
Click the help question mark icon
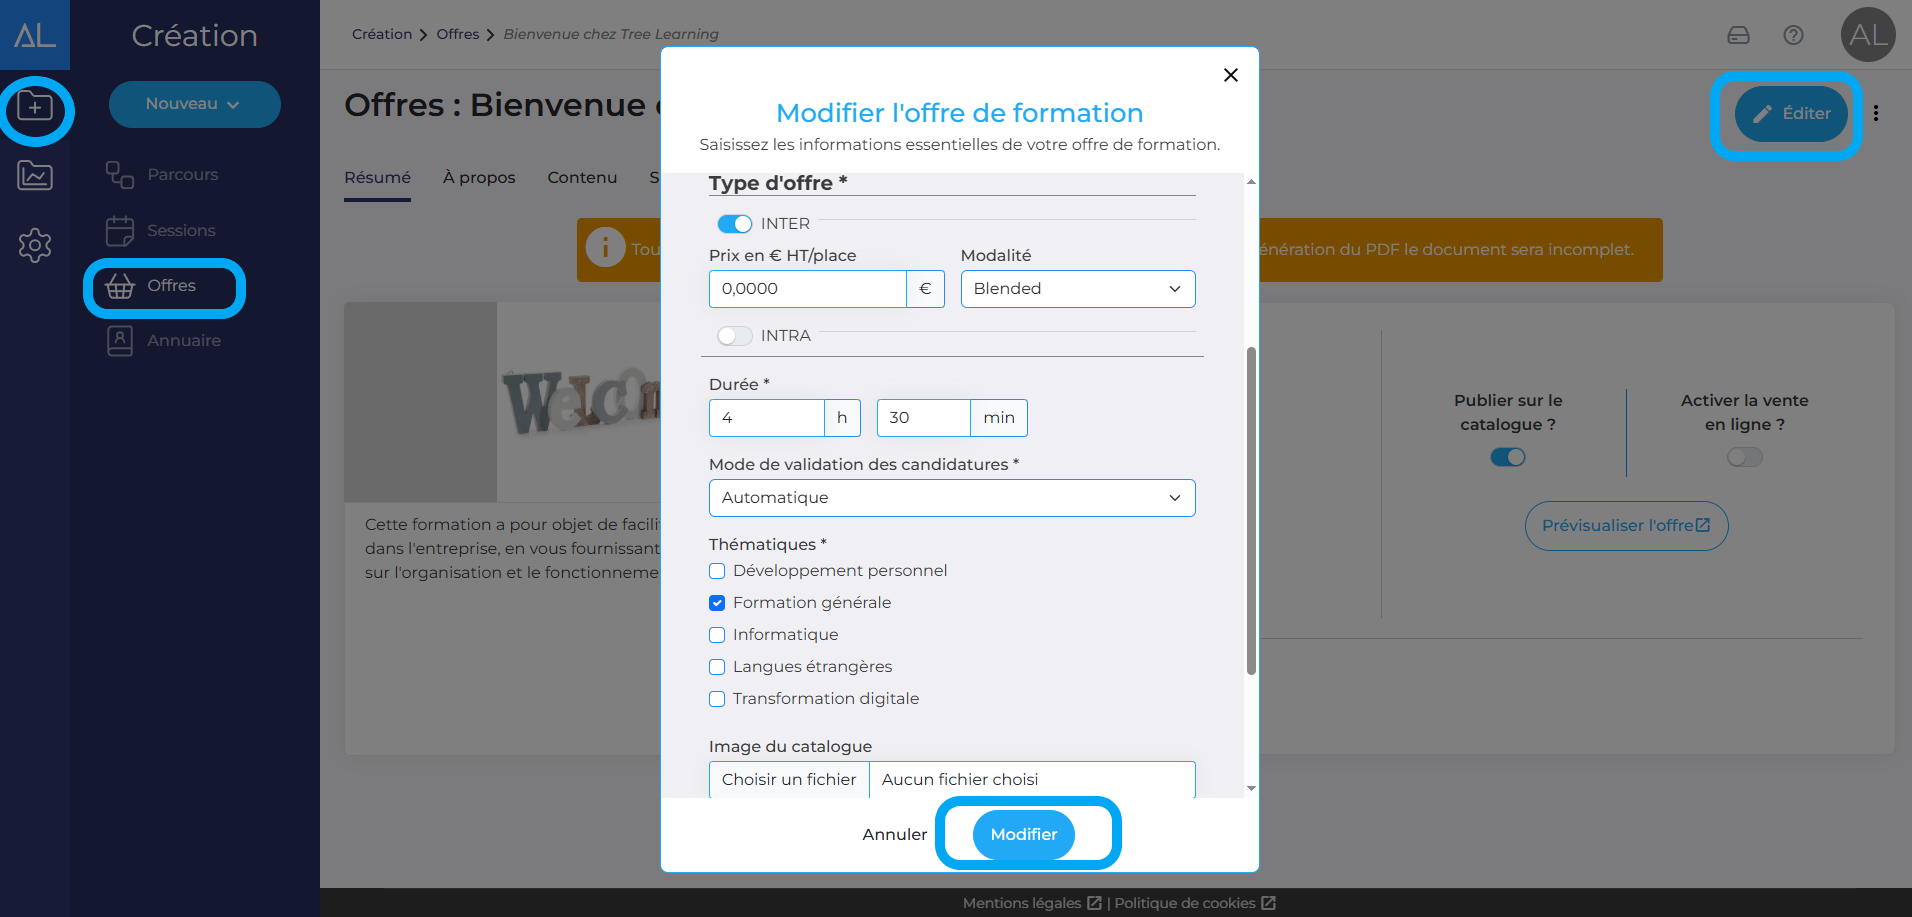coord(1793,35)
